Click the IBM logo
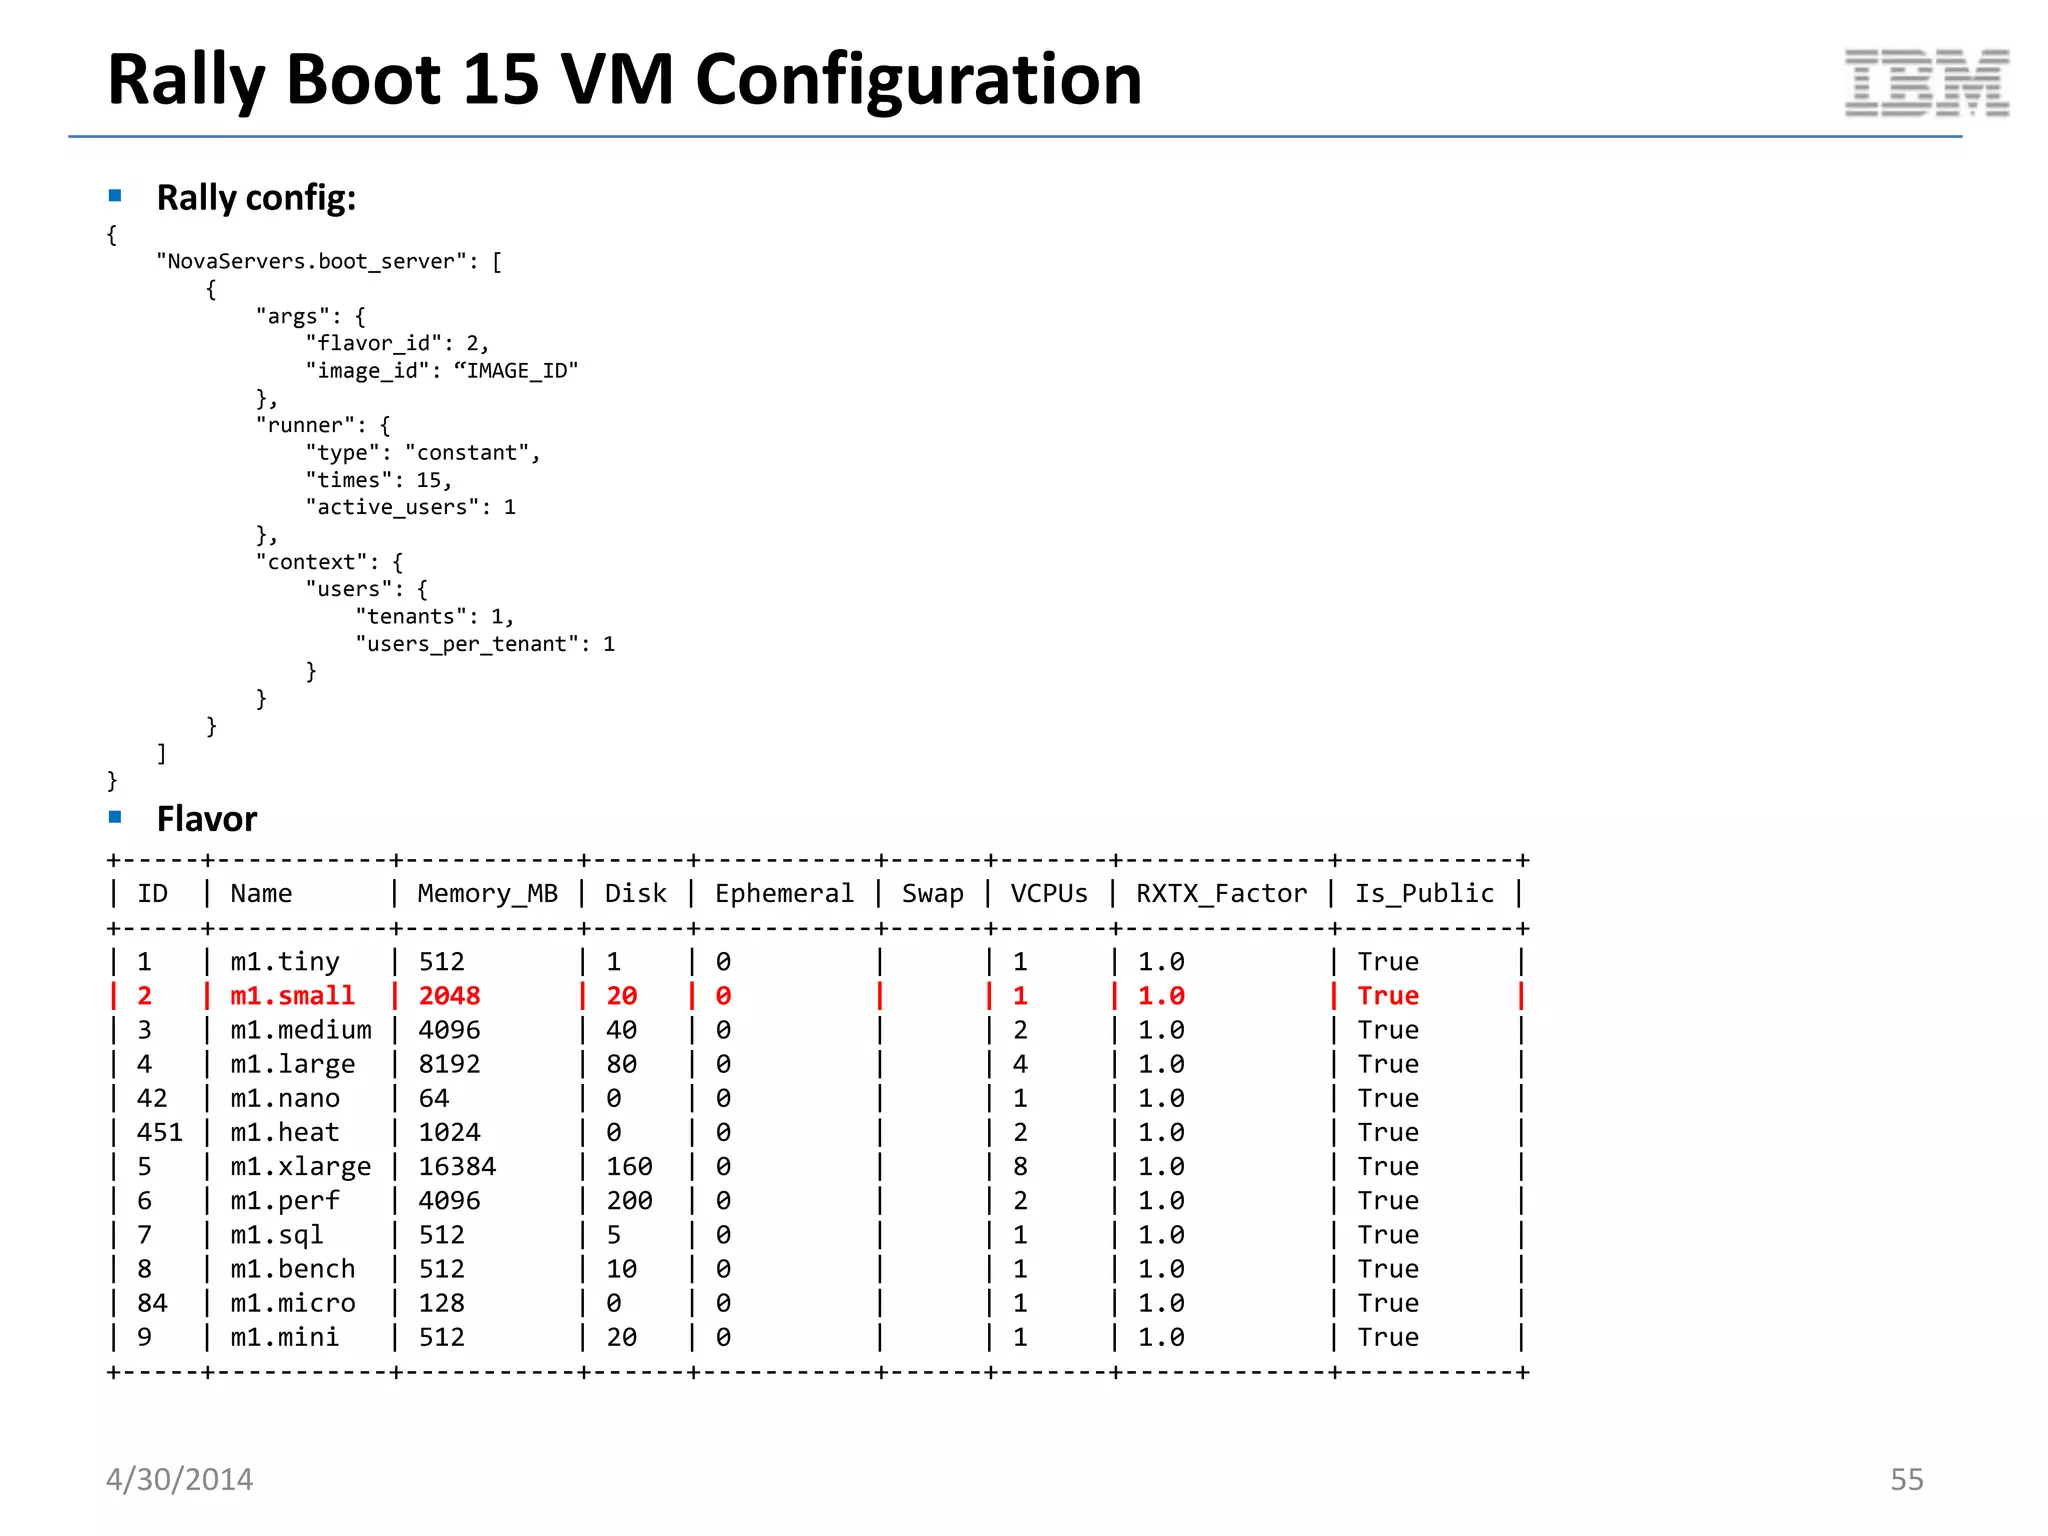The height and width of the screenshot is (1536, 2048). (x=1926, y=83)
